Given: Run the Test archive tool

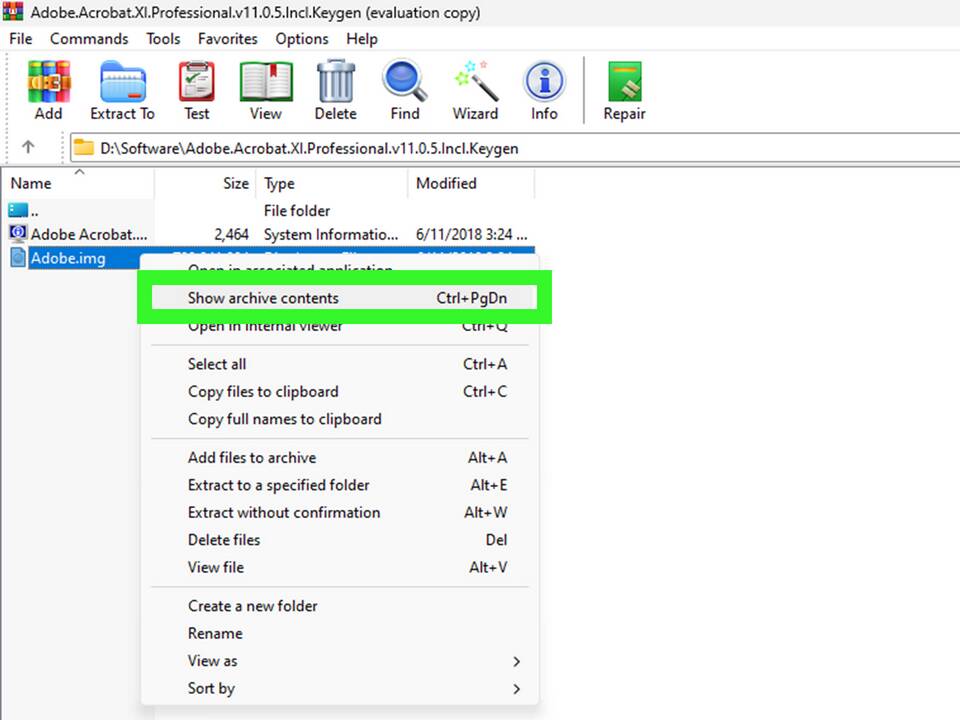Looking at the screenshot, I should tap(197, 90).
